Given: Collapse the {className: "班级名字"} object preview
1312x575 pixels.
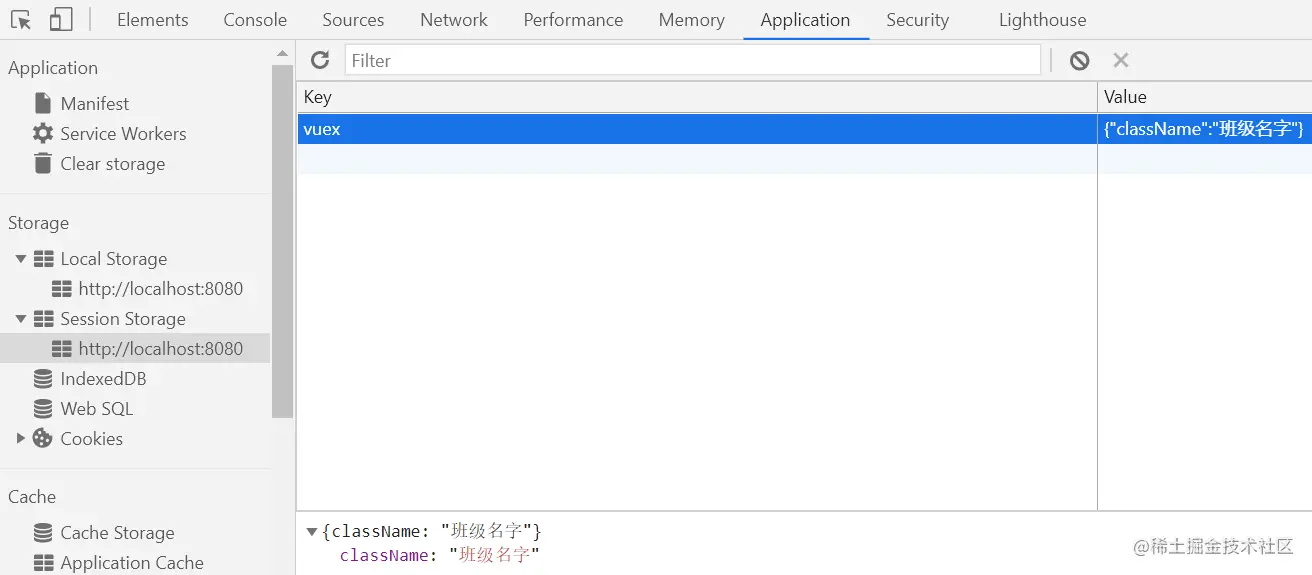Looking at the screenshot, I should click(x=312, y=531).
